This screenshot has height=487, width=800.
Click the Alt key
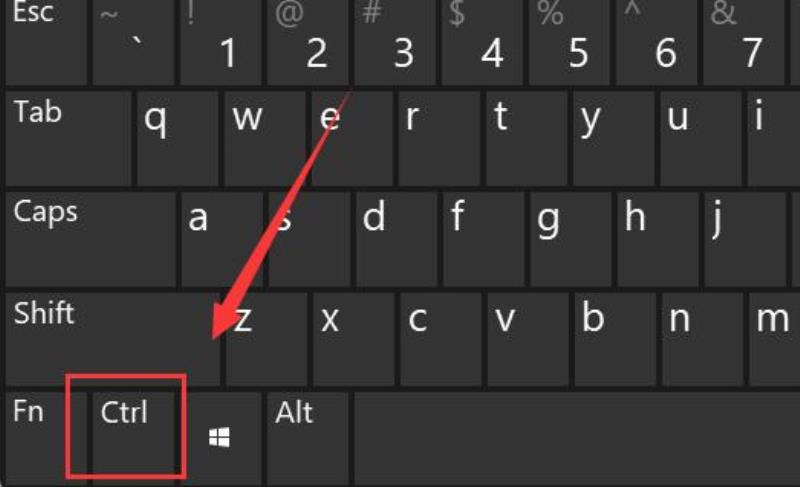pyautogui.click(x=308, y=438)
